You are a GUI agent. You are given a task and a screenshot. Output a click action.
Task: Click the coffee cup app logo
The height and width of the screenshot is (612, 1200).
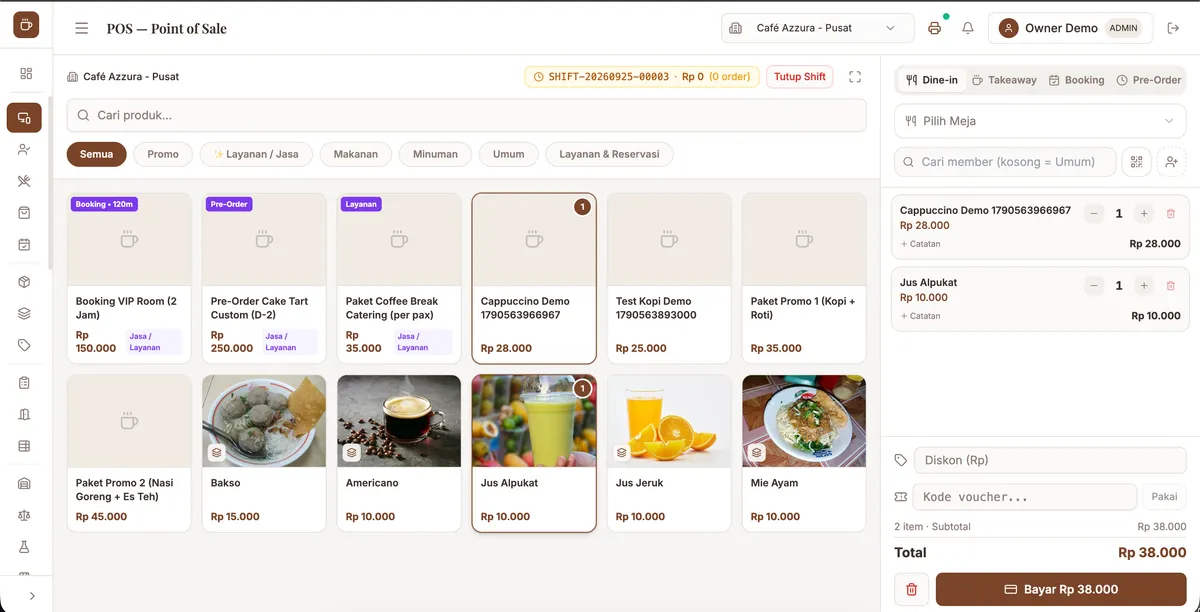coord(26,25)
